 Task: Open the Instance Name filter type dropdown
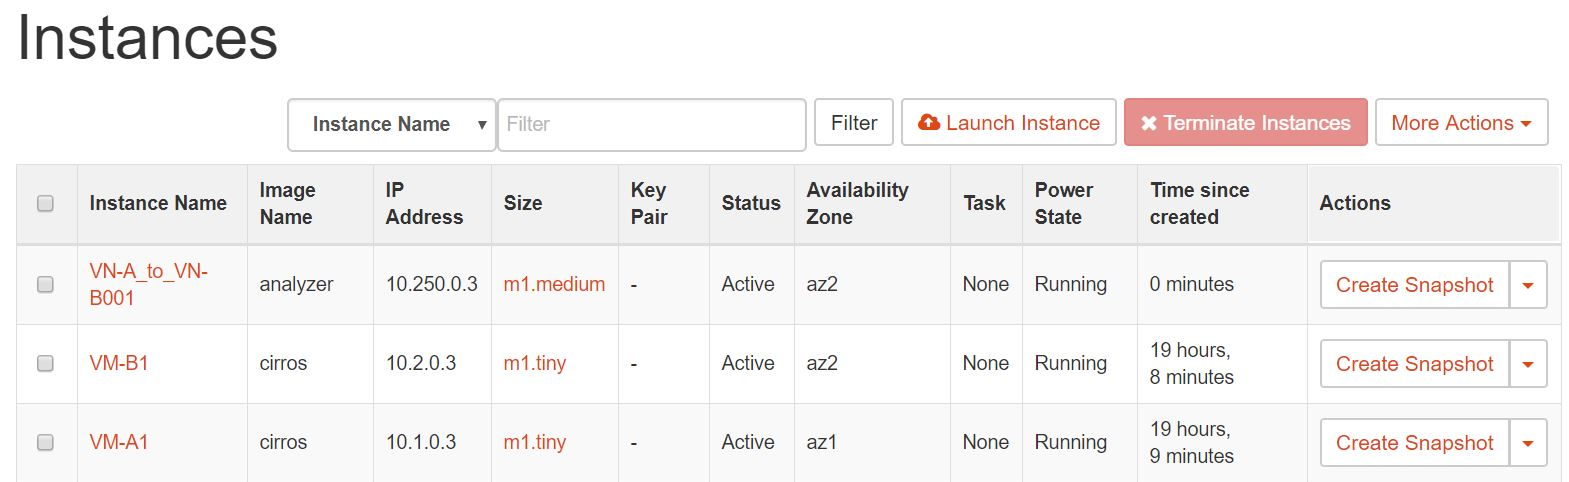pyautogui.click(x=391, y=125)
